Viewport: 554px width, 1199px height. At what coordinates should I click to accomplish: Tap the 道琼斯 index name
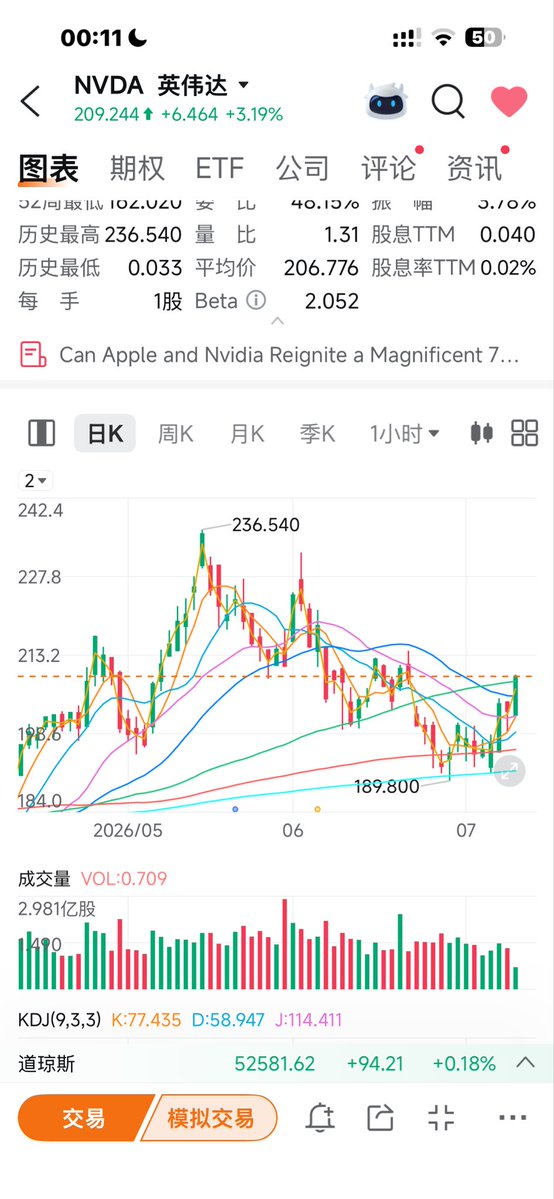pyautogui.click(x=47, y=1064)
